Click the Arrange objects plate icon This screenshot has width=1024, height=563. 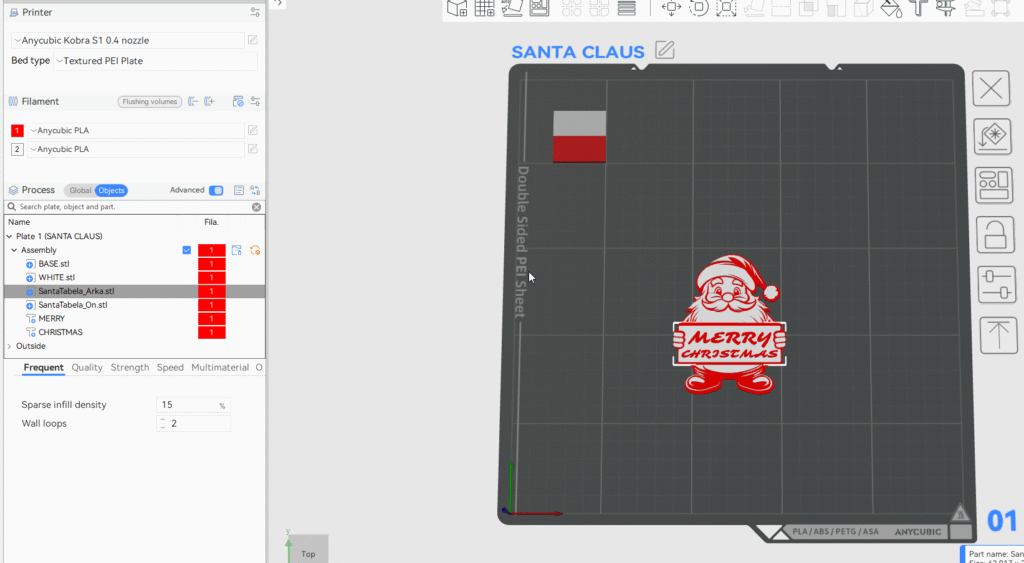(991, 186)
